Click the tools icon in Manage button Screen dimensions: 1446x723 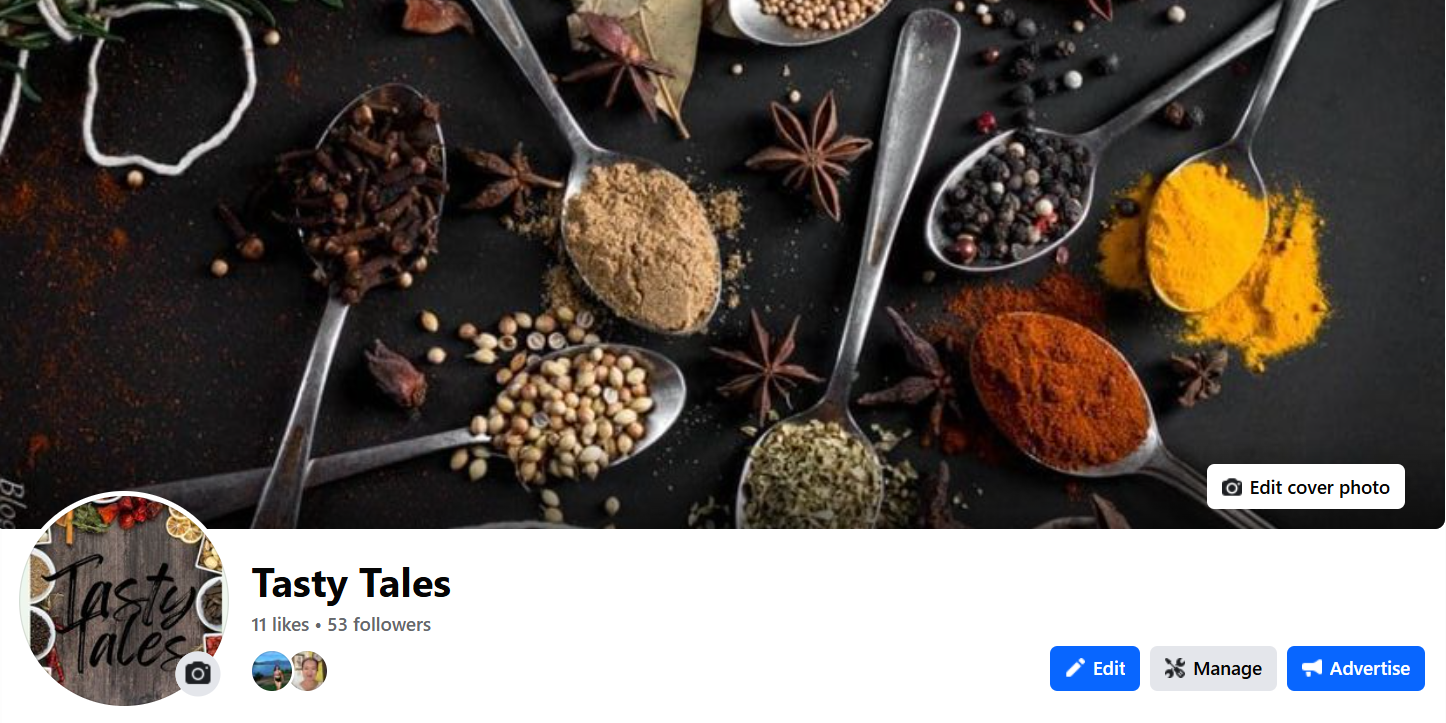coord(1175,668)
